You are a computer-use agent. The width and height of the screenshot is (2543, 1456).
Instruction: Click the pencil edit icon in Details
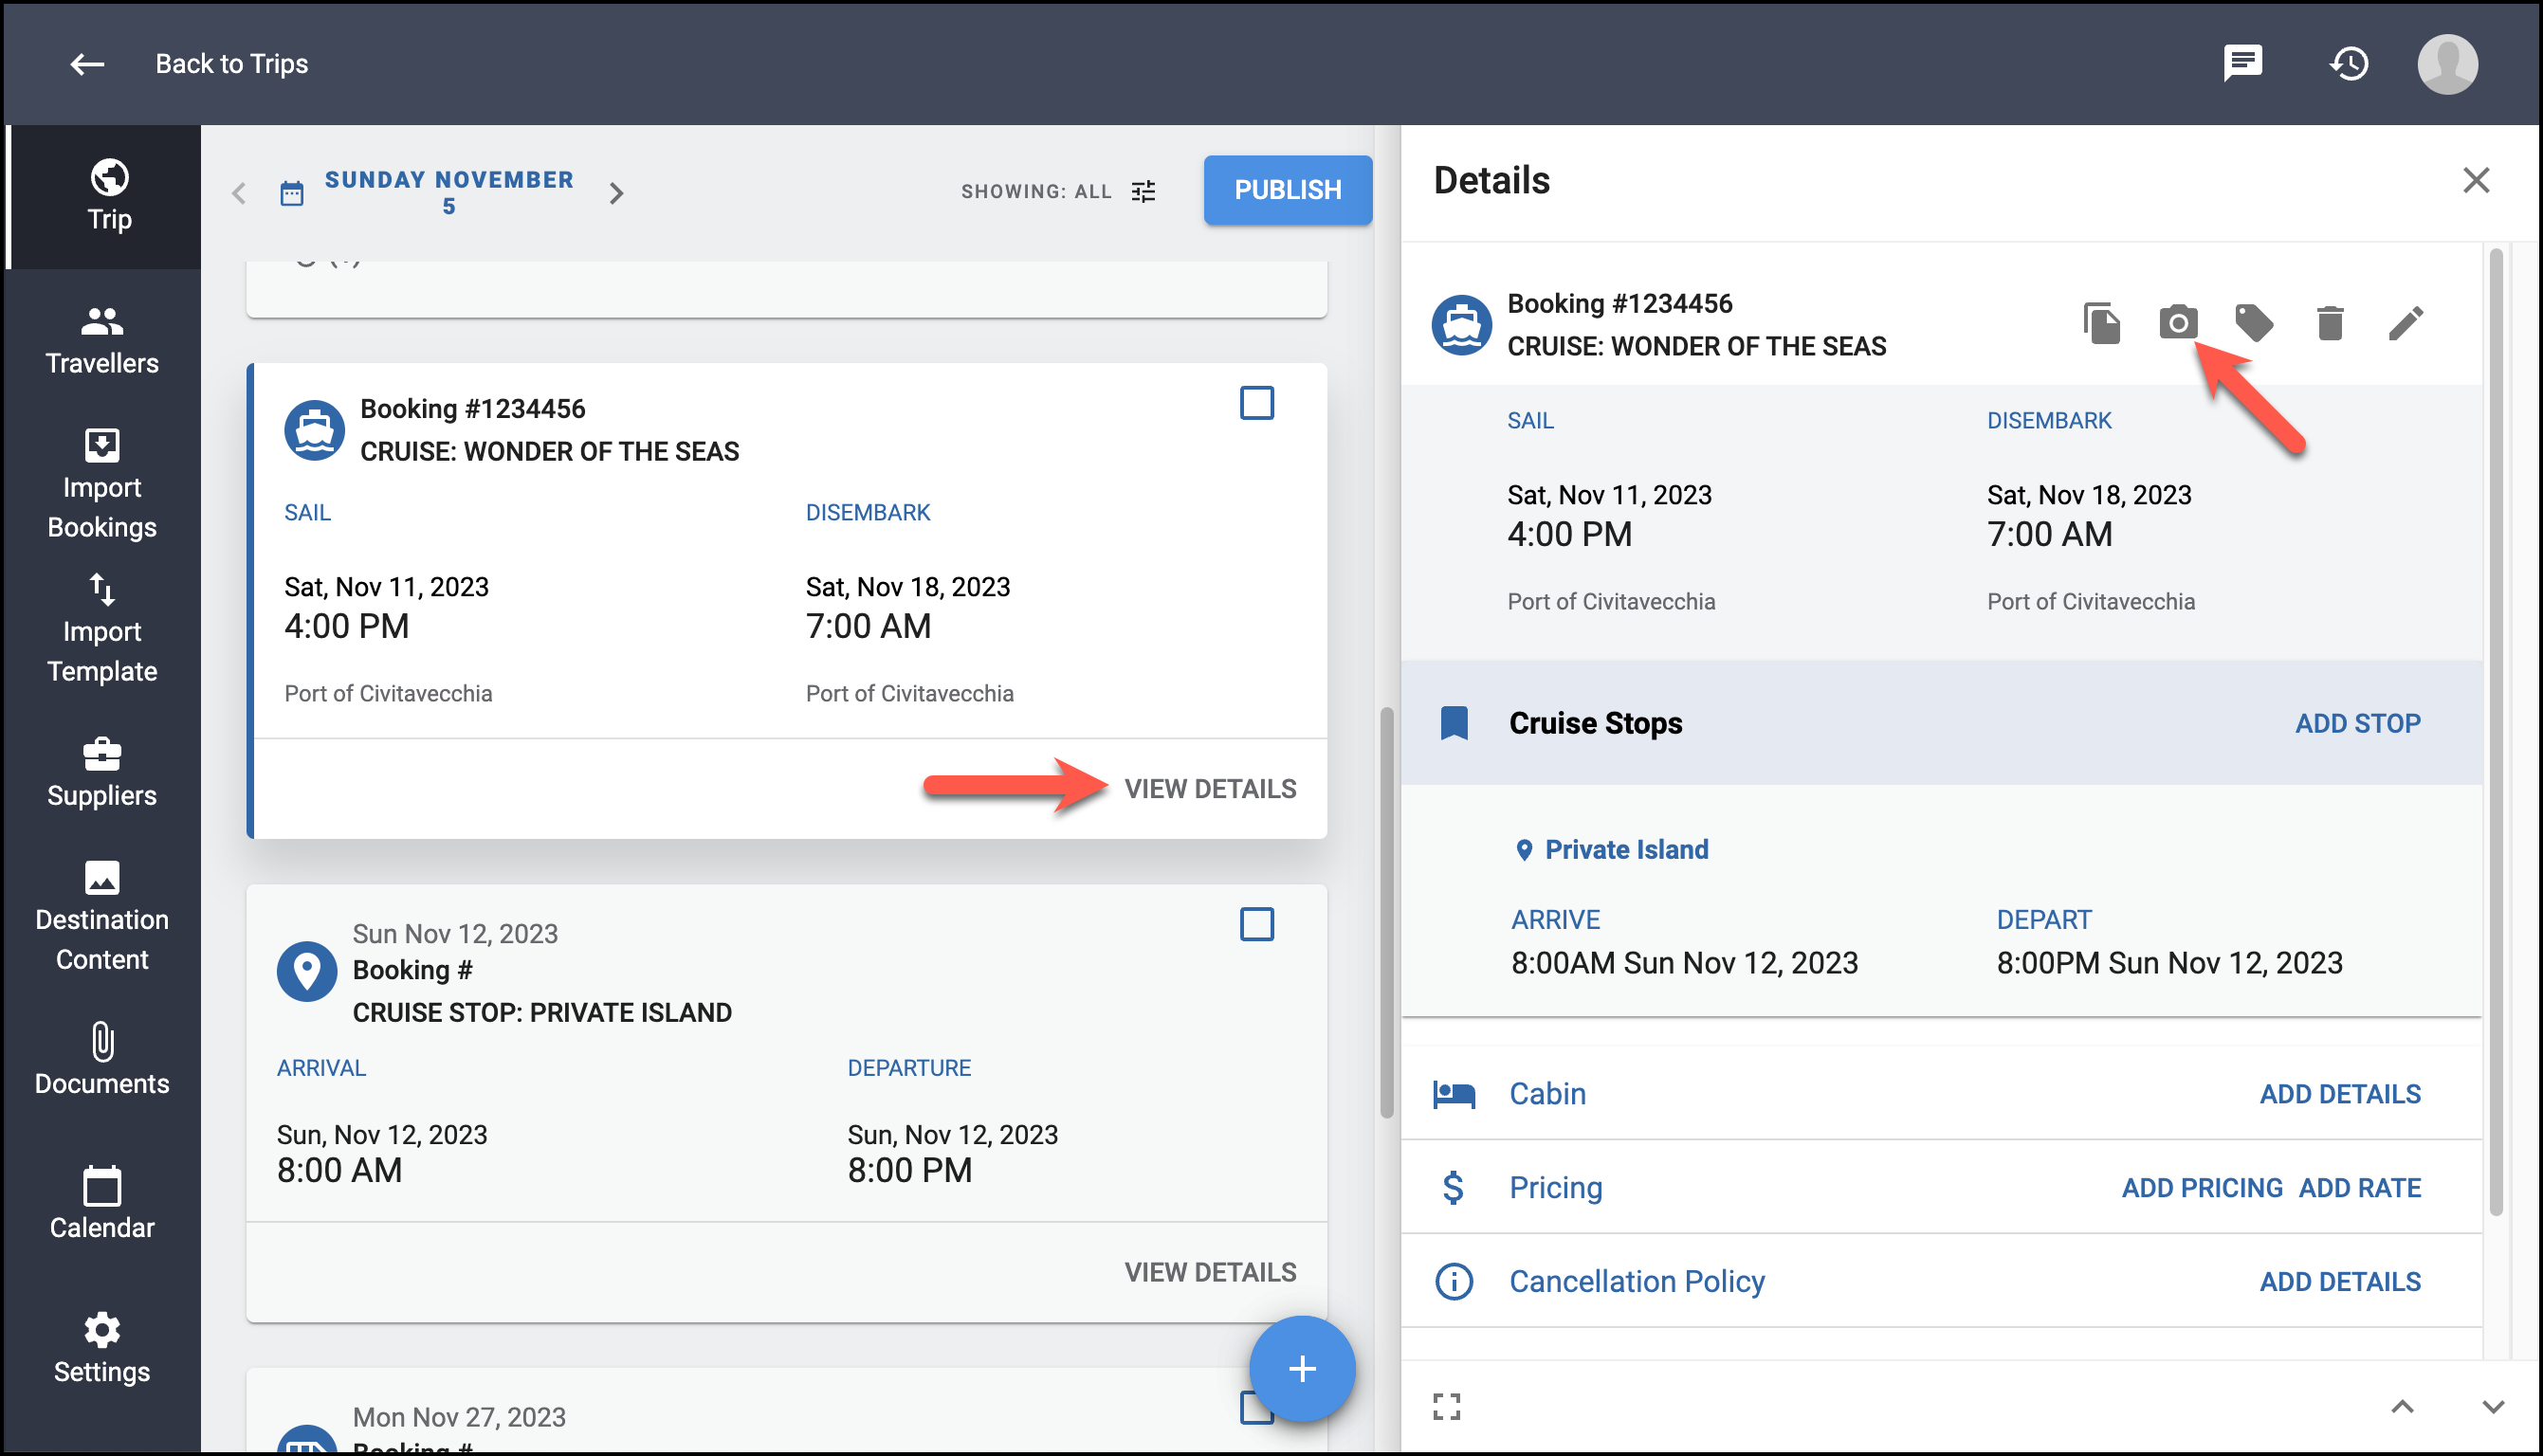coord(2405,323)
